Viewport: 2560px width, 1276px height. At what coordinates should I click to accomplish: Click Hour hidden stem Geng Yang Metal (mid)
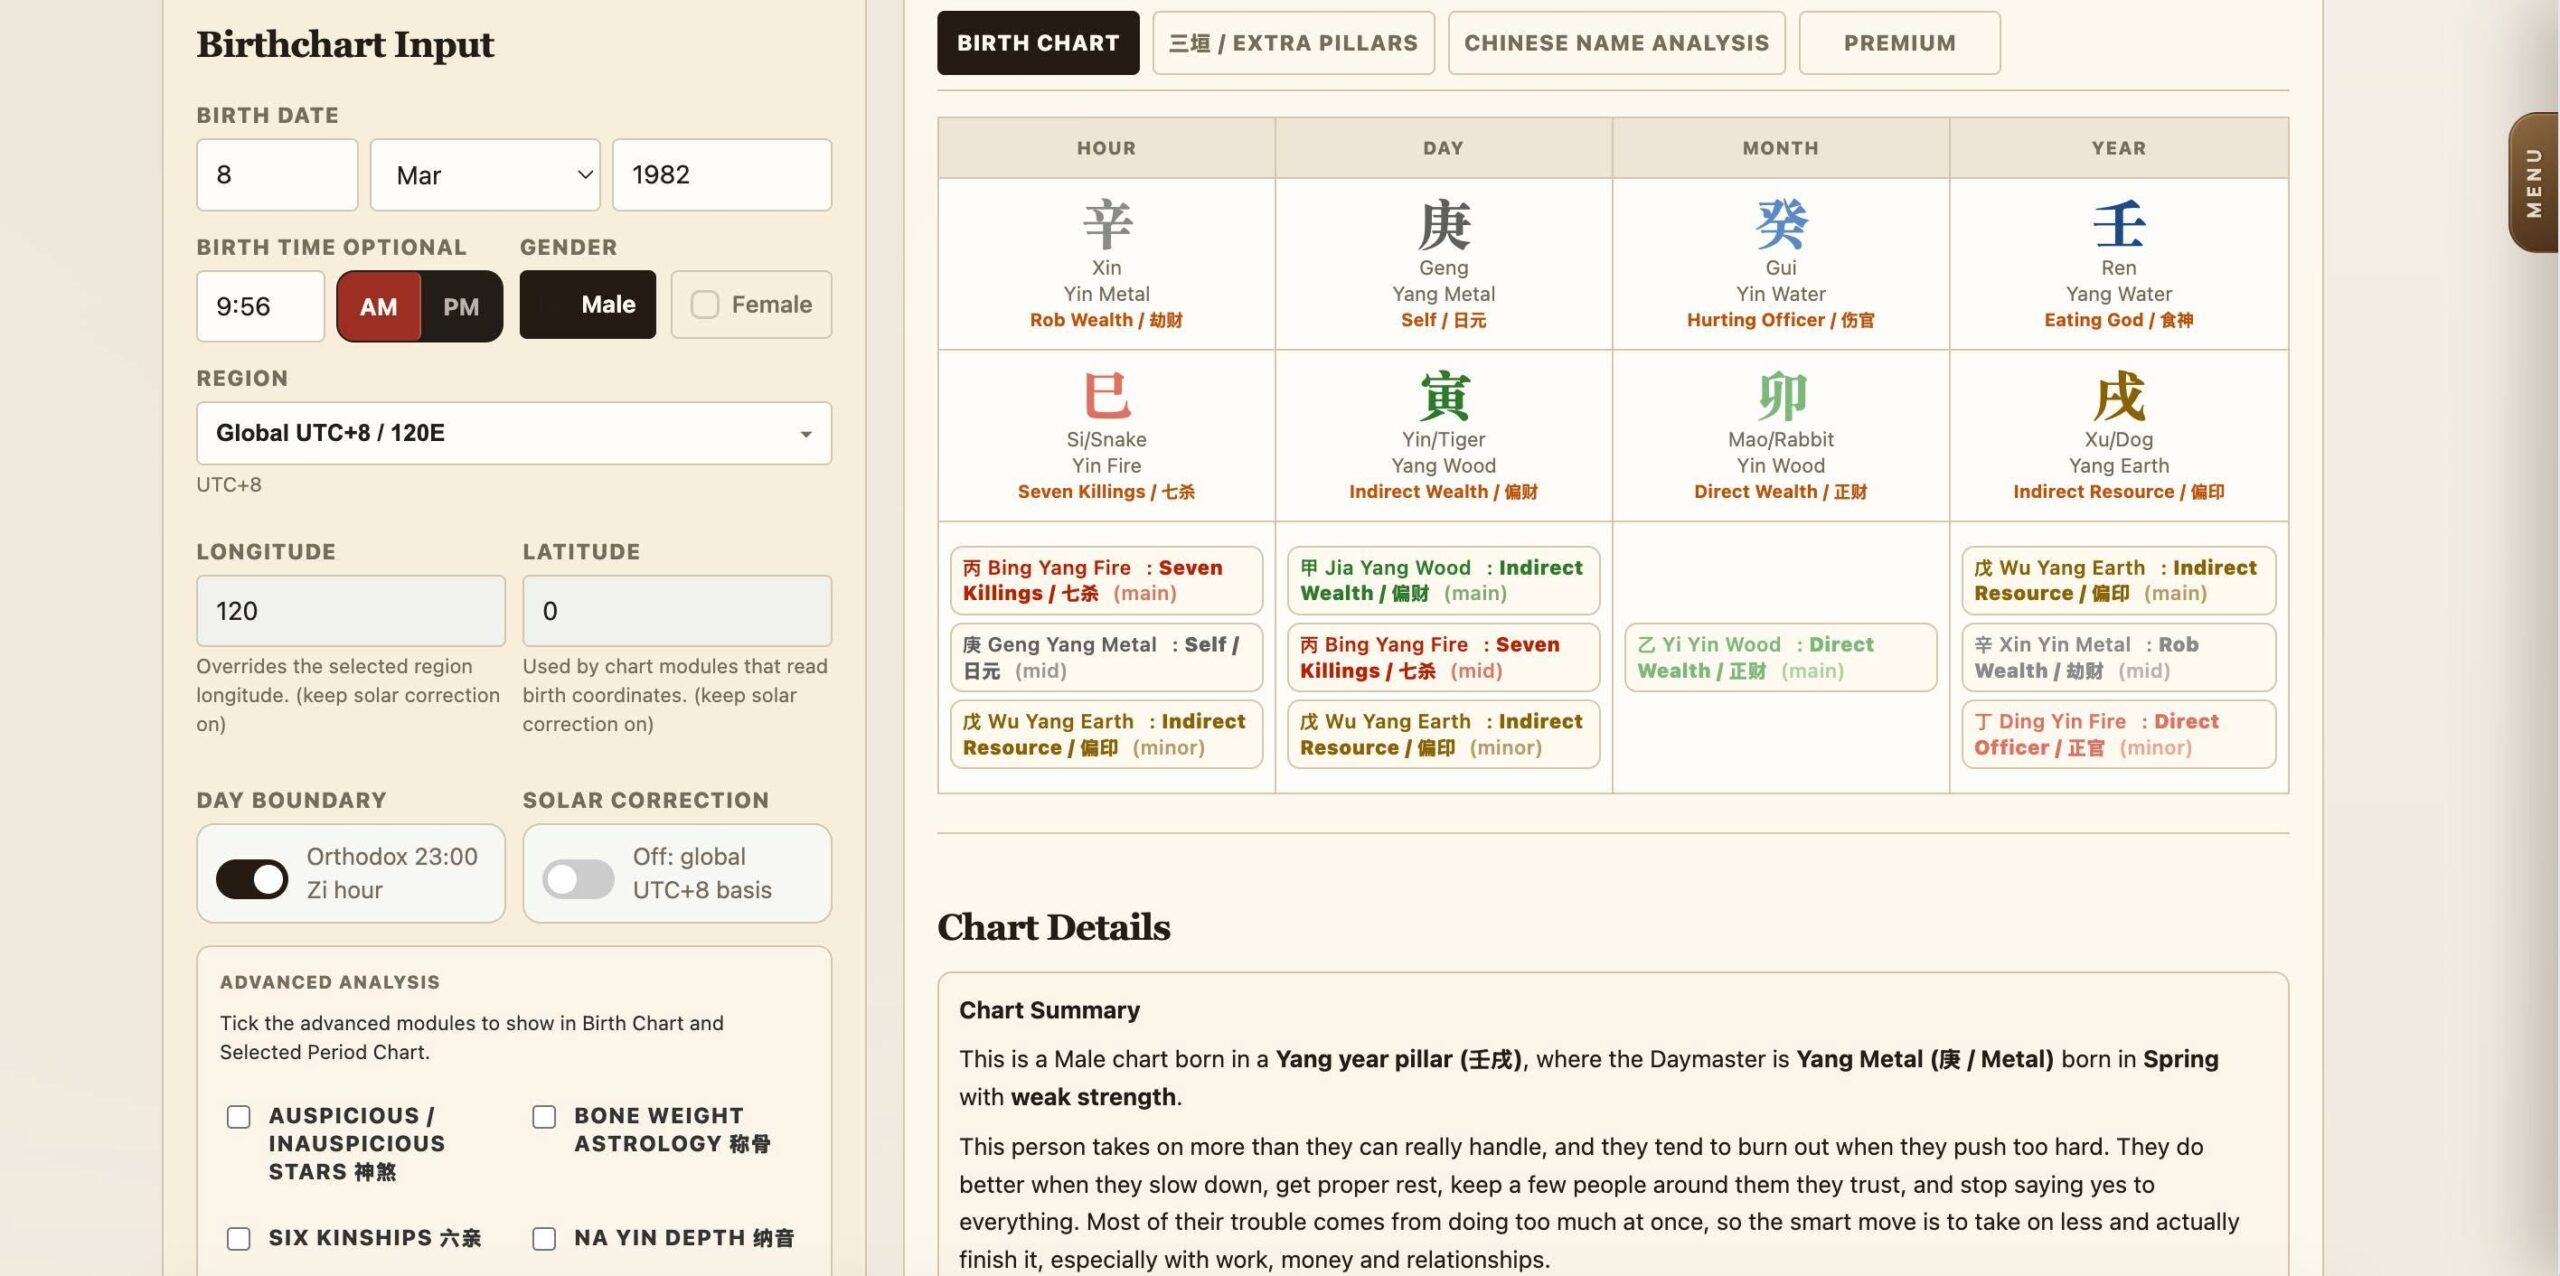[1106, 657]
